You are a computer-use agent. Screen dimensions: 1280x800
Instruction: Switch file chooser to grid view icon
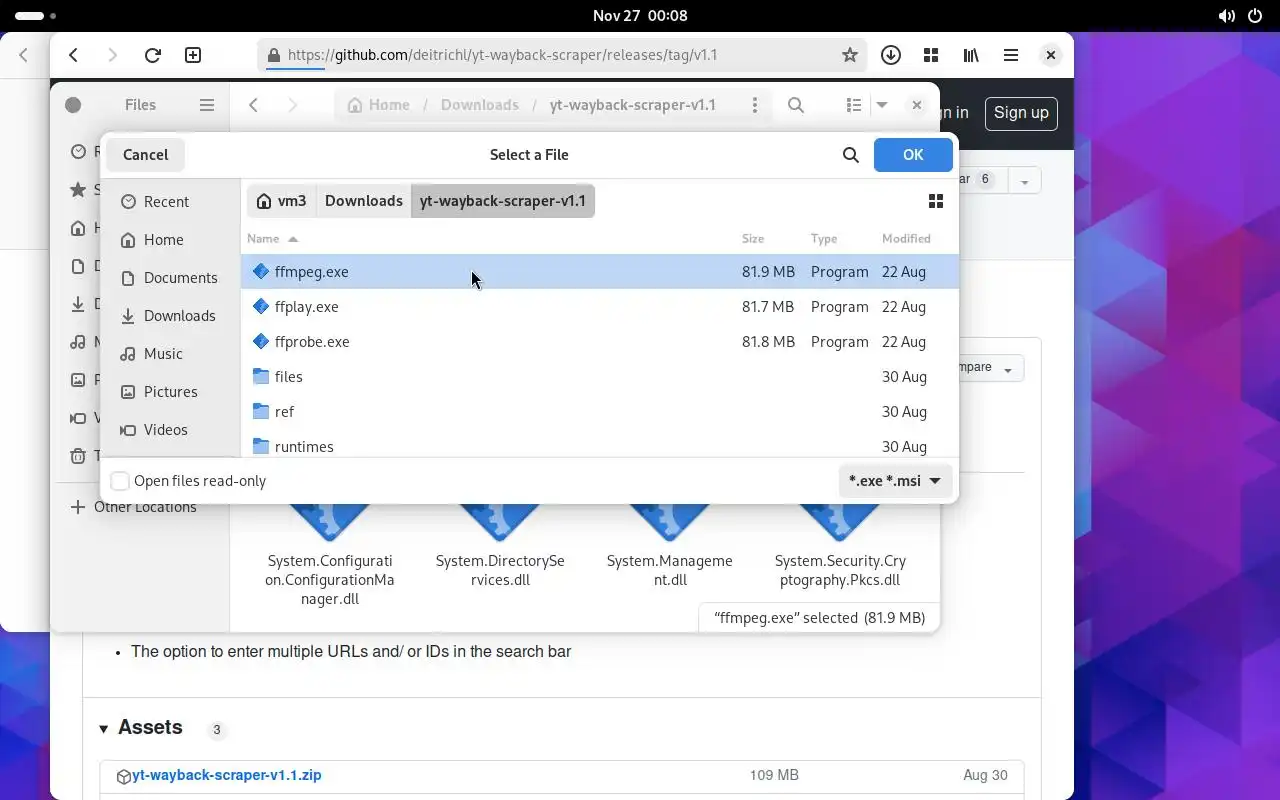click(x=936, y=201)
